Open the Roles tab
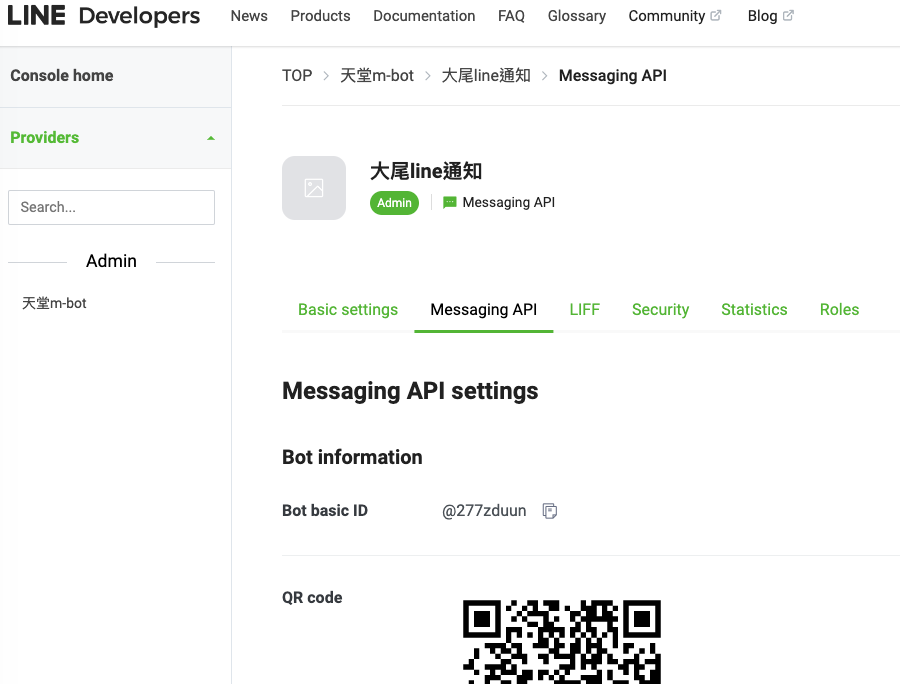This screenshot has width=900, height=684. 839,310
